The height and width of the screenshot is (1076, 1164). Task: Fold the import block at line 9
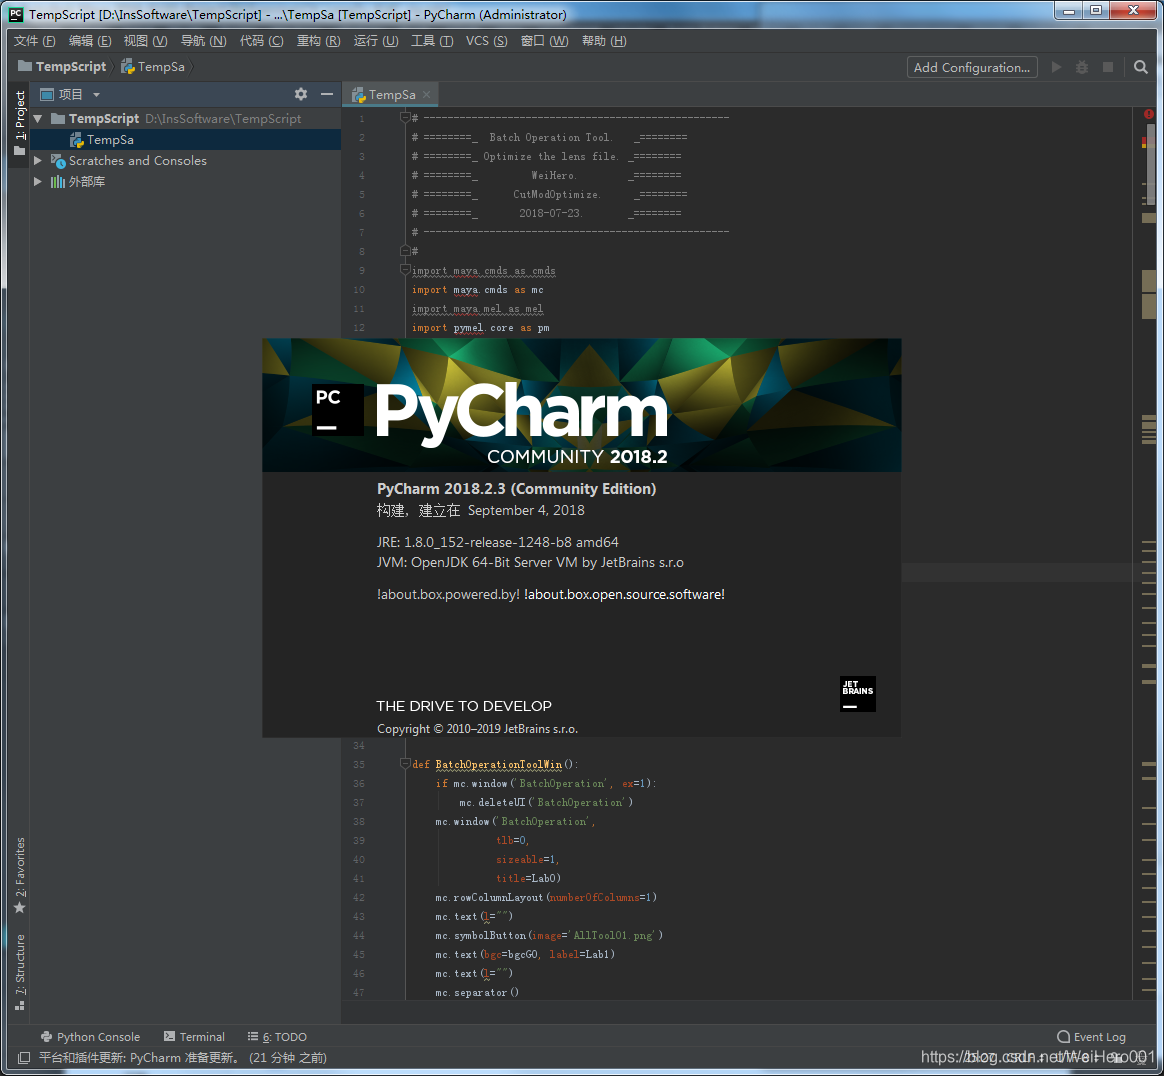coord(405,270)
